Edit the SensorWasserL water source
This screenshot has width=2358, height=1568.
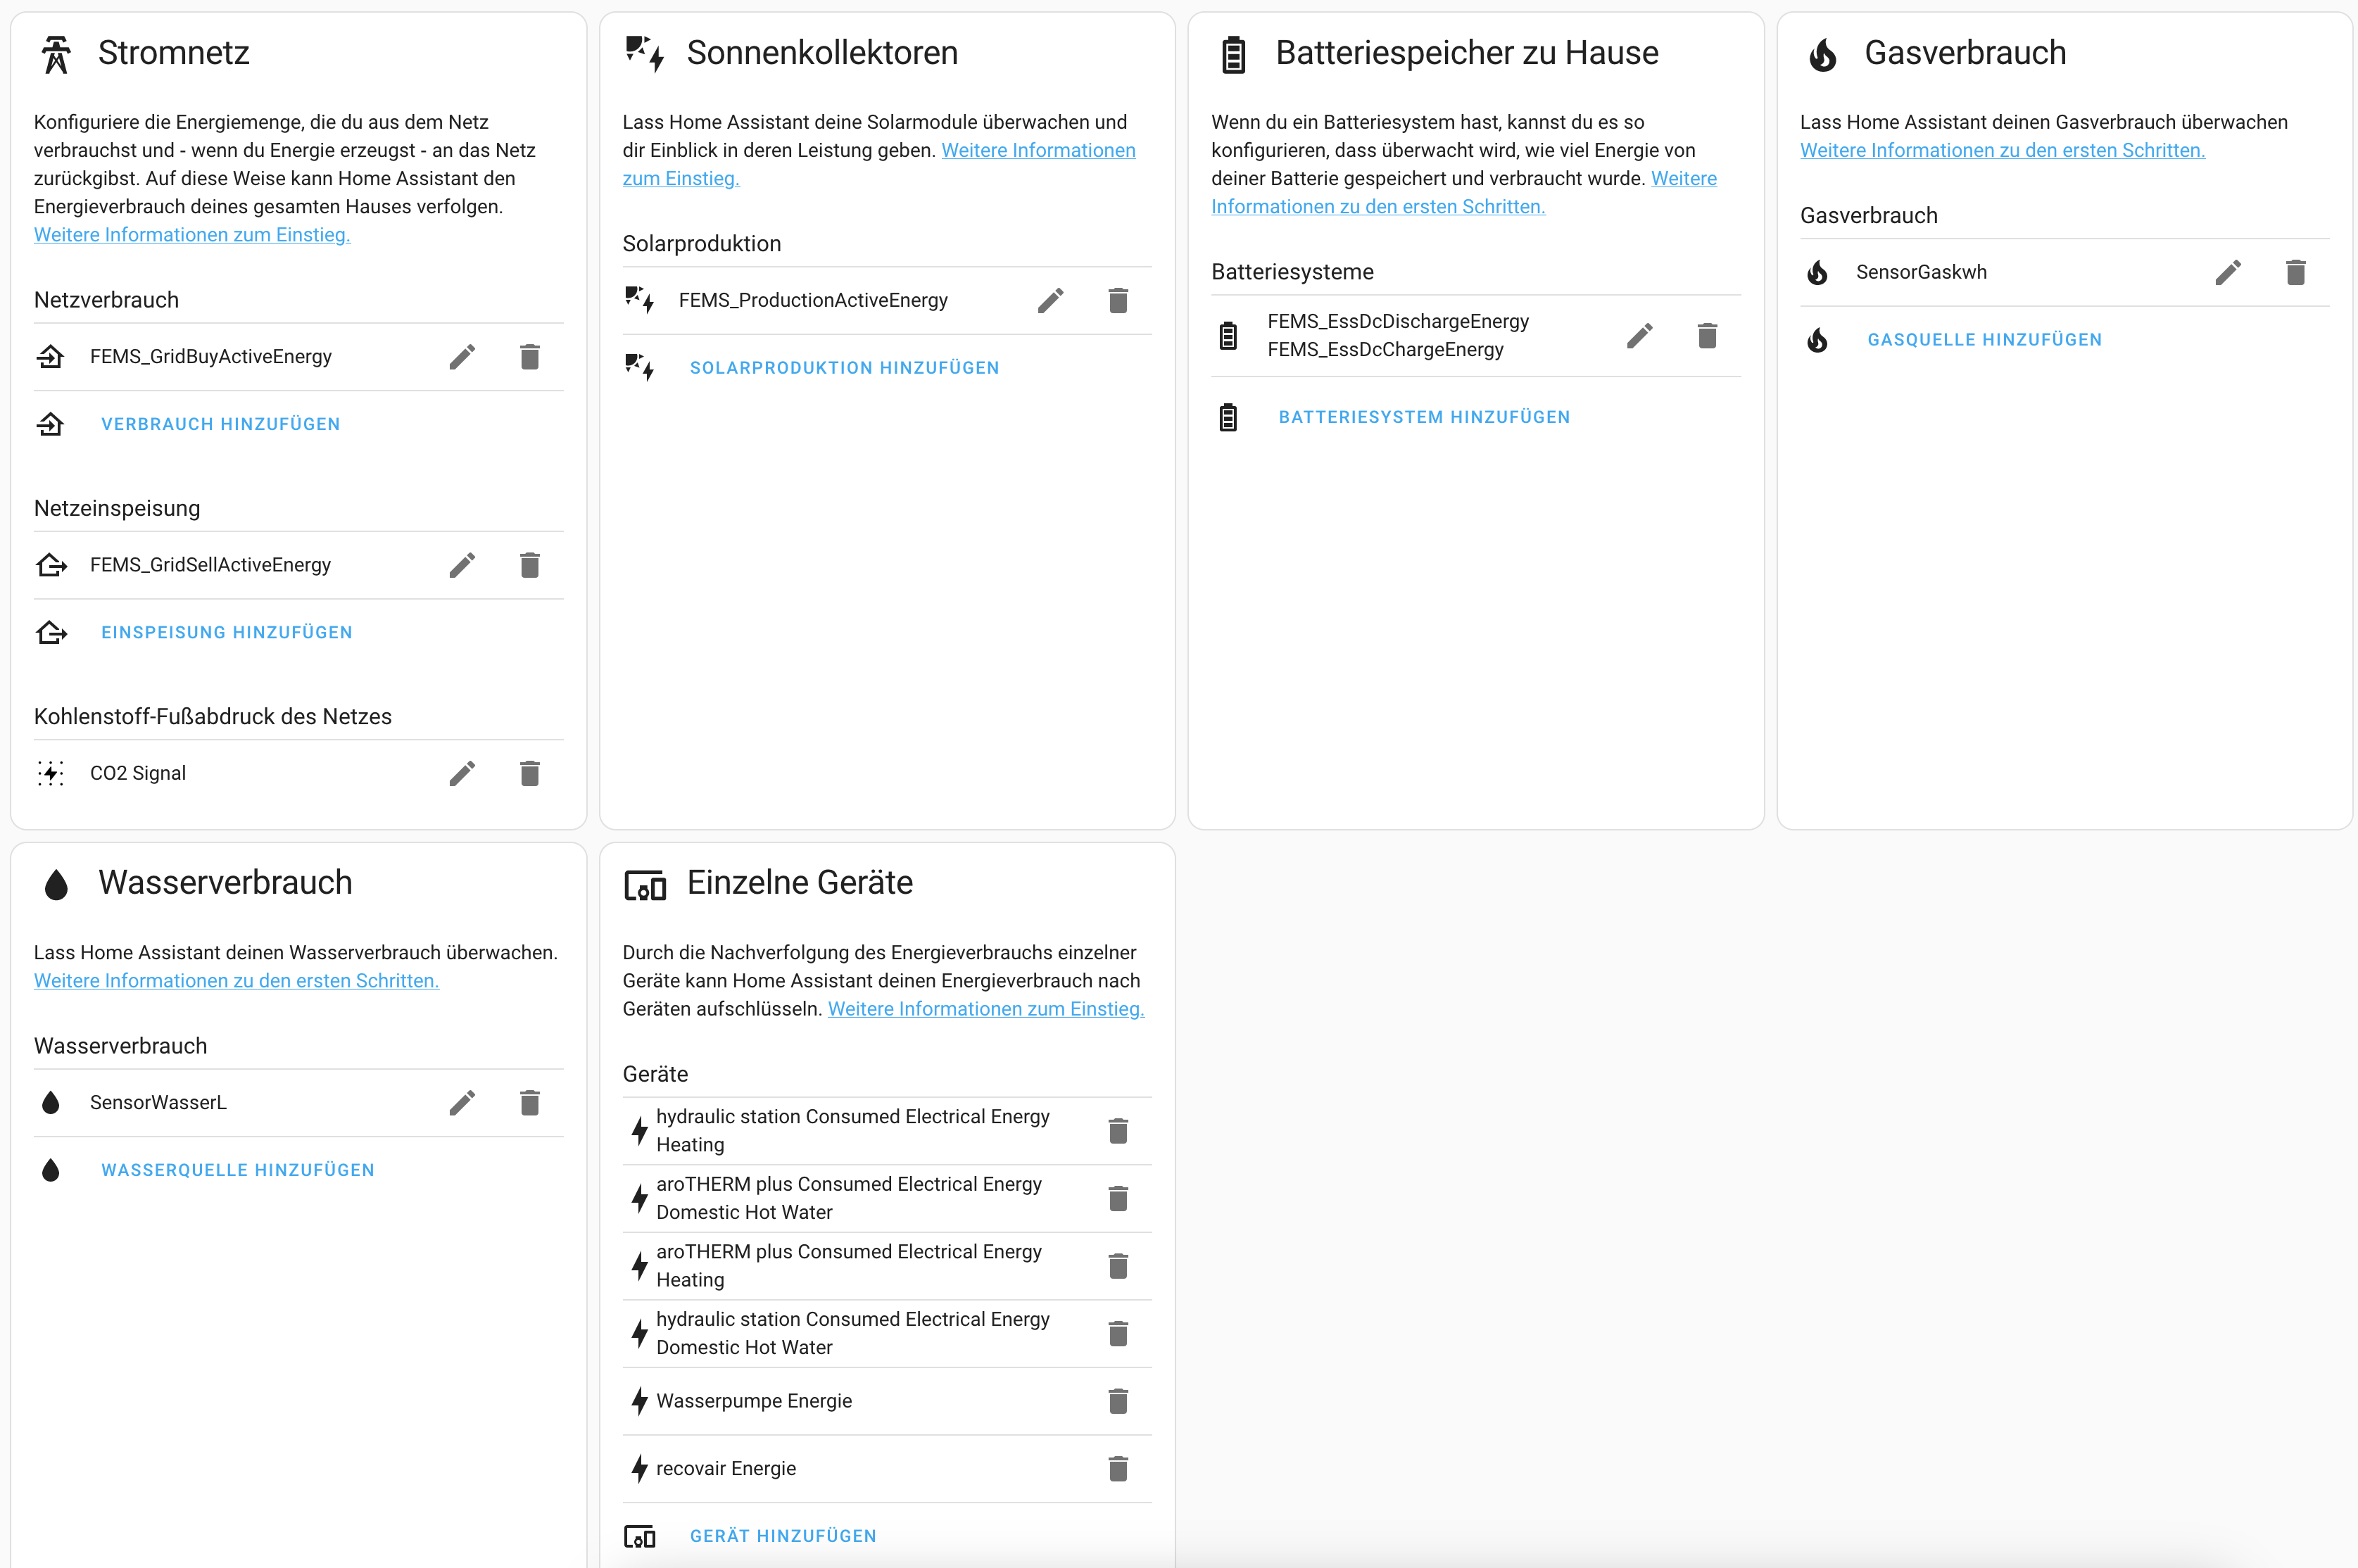tap(461, 1102)
